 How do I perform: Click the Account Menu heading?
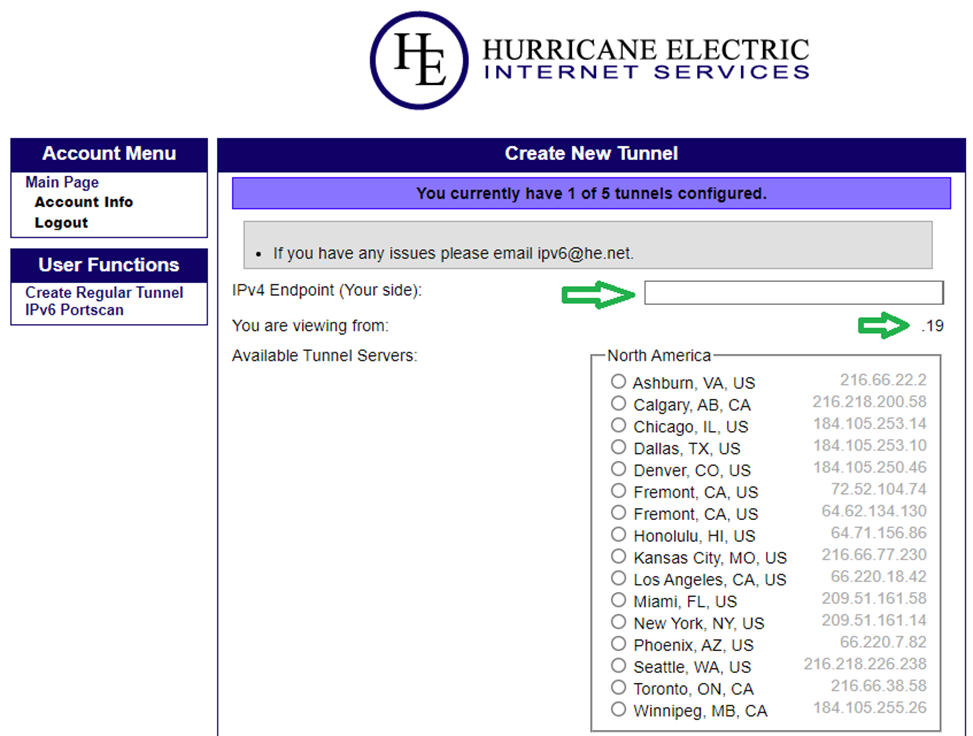109,153
